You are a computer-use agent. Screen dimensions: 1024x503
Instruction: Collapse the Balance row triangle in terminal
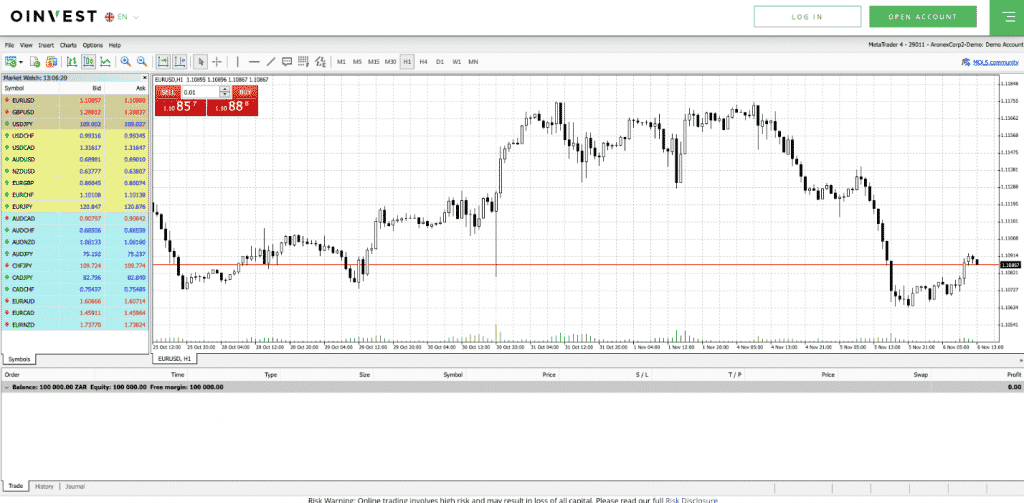point(7,387)
